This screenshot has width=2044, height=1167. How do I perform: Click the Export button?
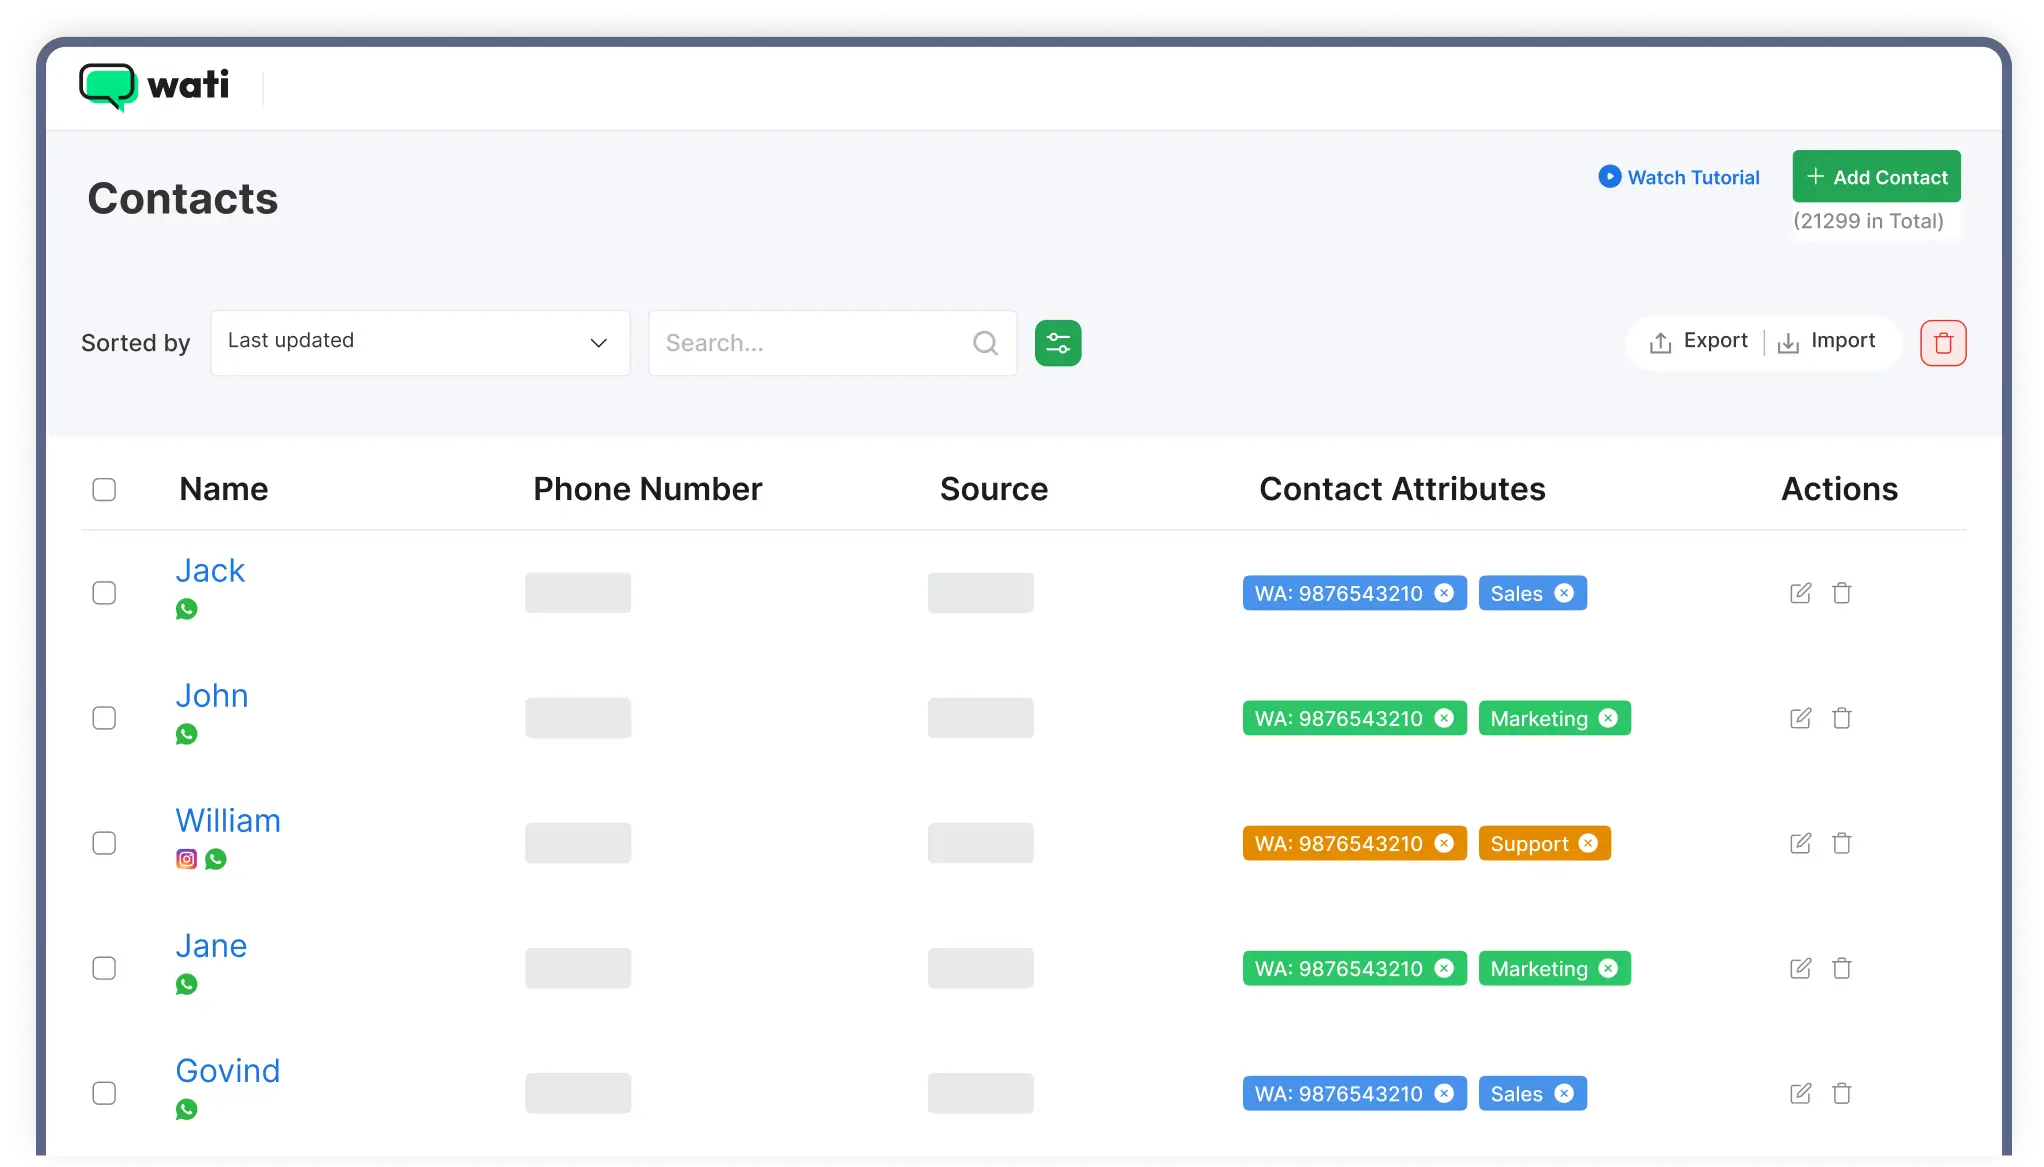tap(1699, 342)
